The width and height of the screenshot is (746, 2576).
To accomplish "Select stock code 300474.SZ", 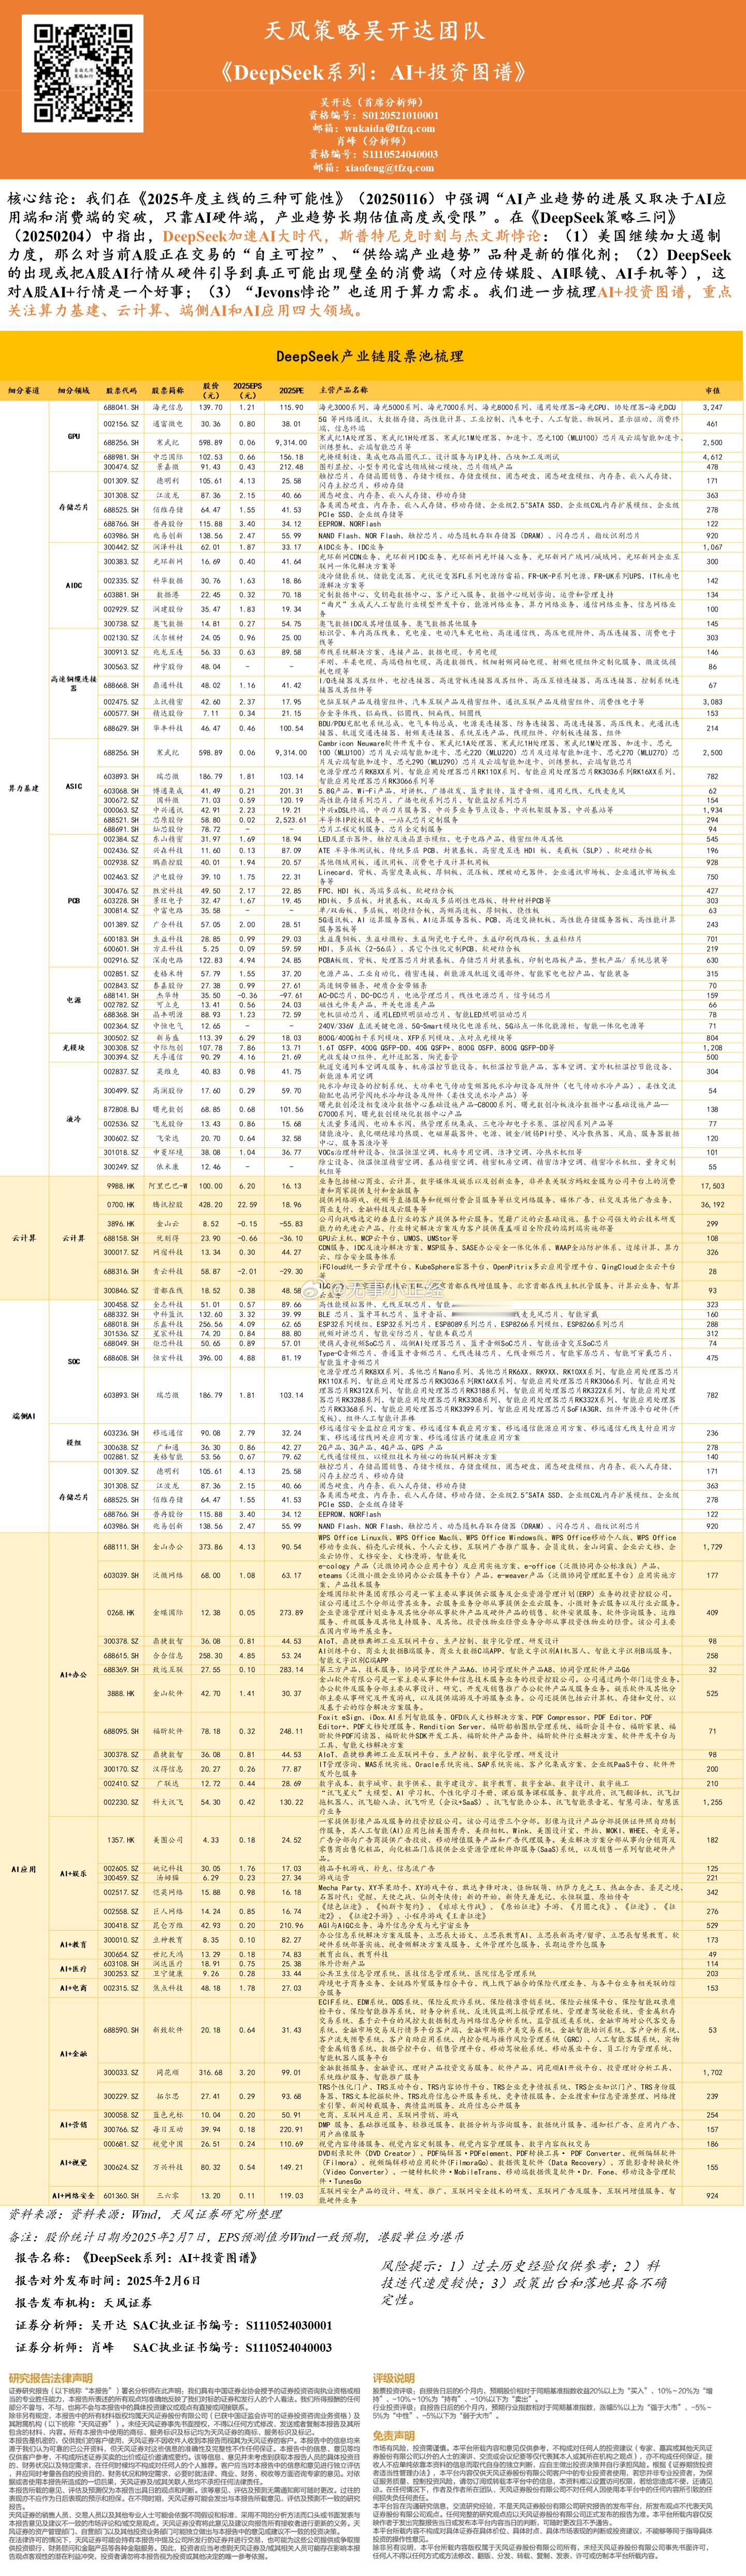I will pos(121,467).
